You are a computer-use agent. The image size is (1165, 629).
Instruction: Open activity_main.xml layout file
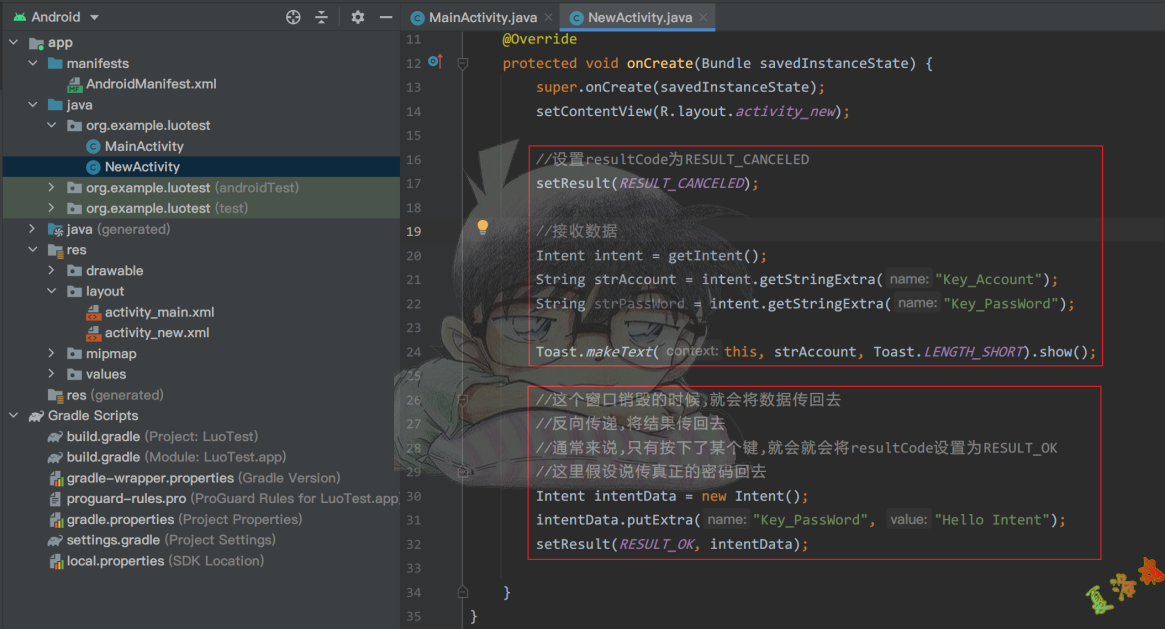[x=159, y=312]
